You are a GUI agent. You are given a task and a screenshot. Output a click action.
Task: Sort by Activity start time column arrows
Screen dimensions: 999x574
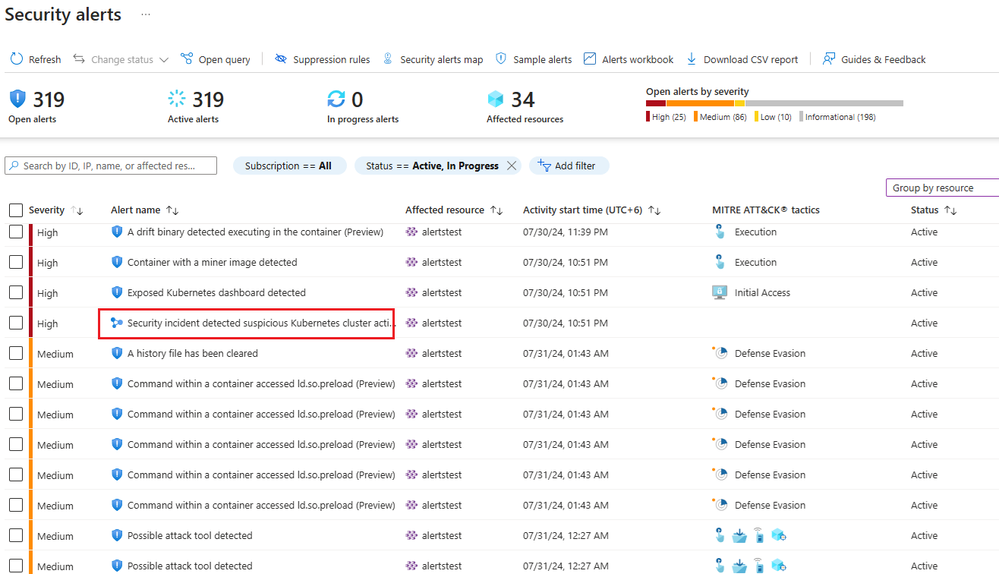[x=654, y=210]
